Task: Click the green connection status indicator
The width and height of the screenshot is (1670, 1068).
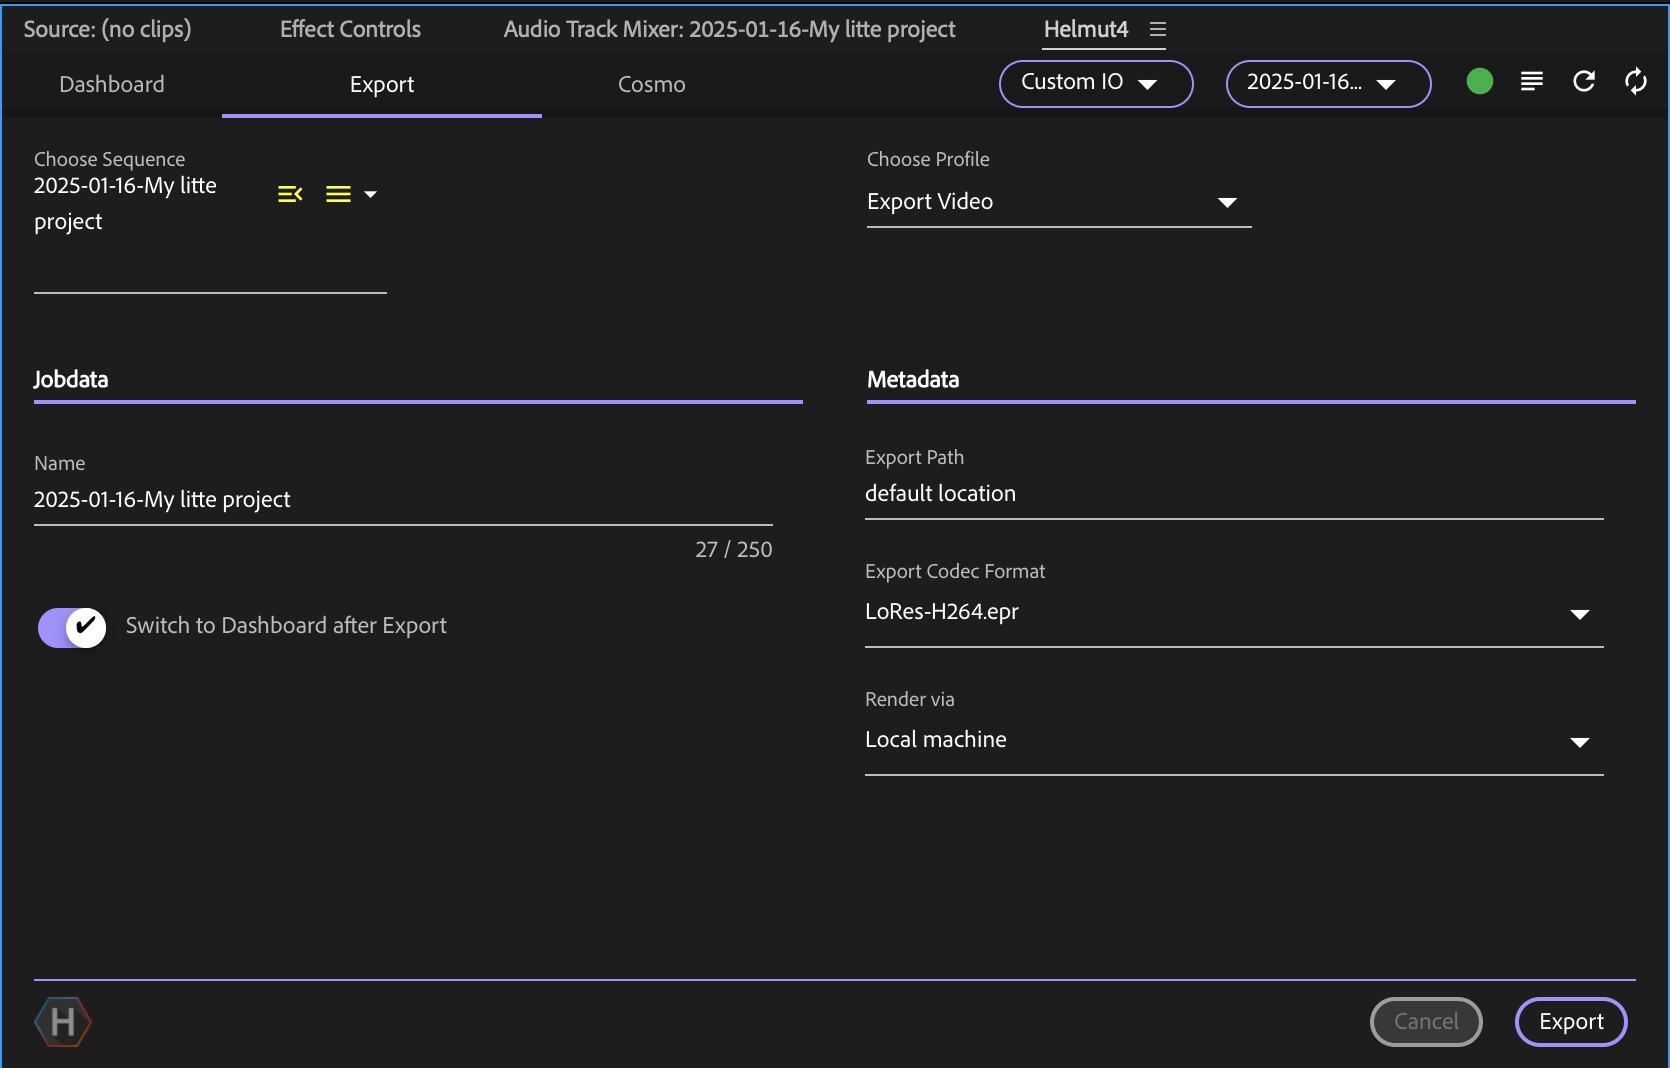Action: click(x=1479, y=82)
